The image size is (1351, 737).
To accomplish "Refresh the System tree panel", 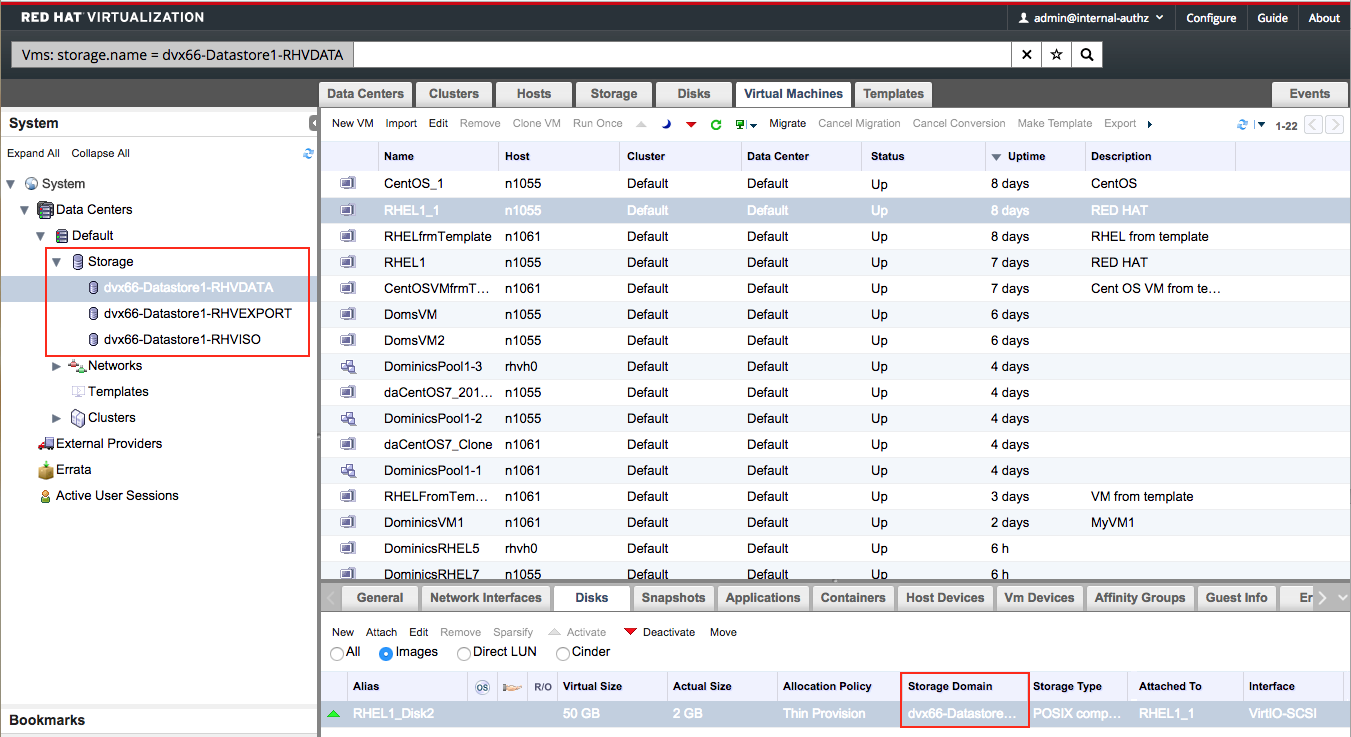I will click(308, 153).
